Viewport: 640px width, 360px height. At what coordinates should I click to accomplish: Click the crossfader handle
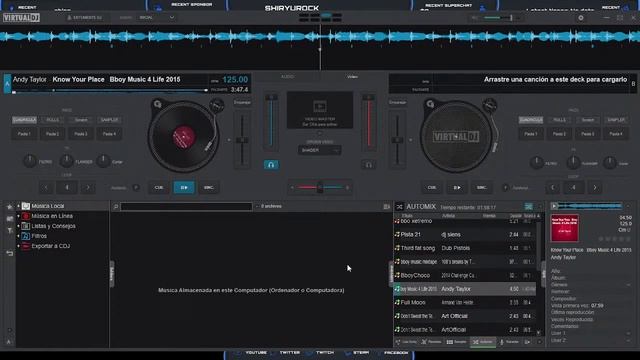click(x=320, y=187)
